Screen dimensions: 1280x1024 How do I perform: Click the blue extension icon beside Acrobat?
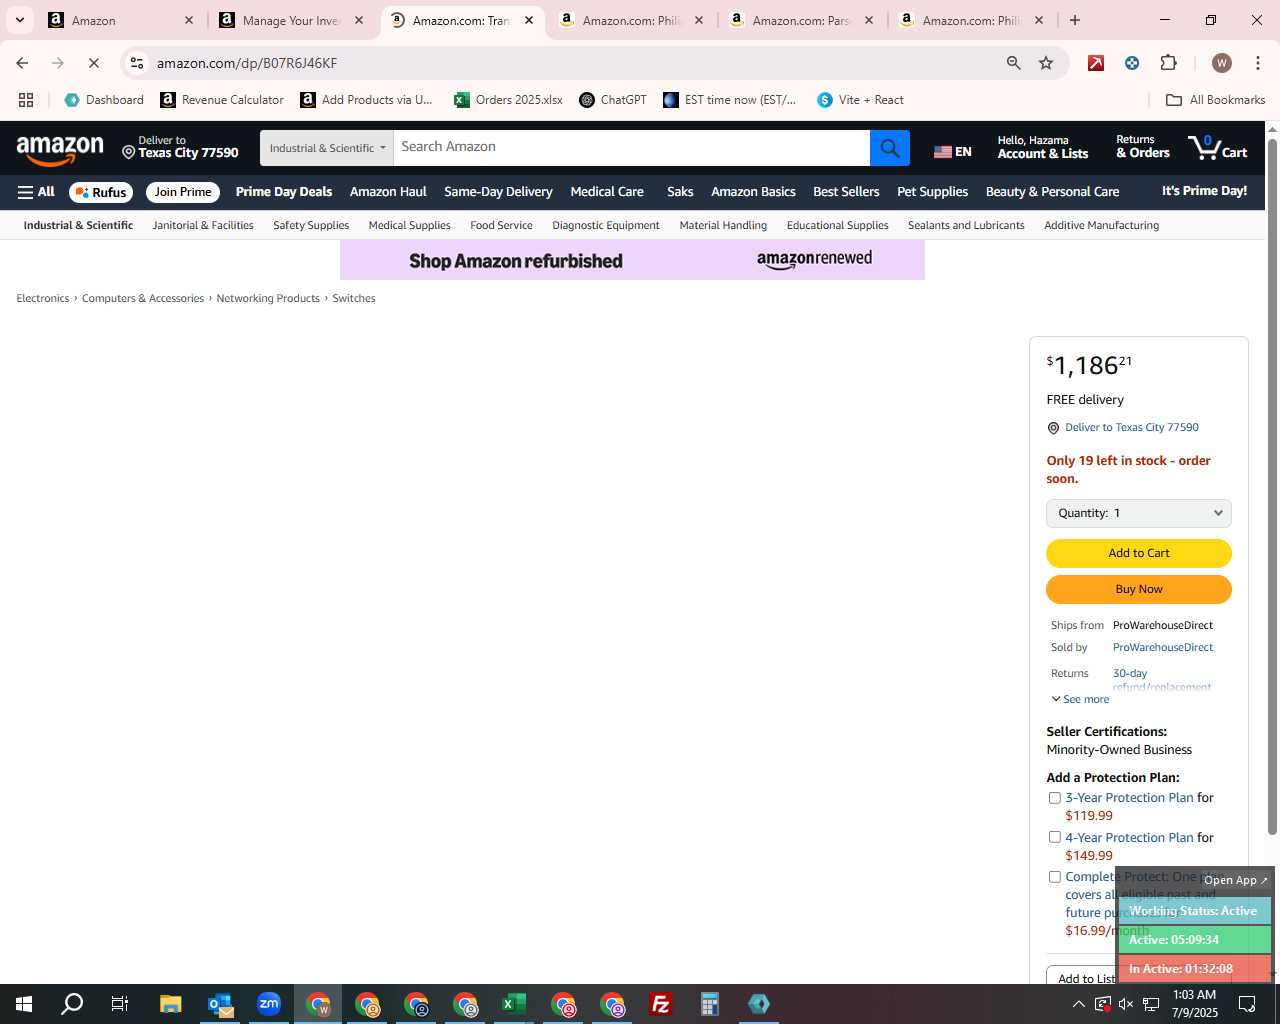[1132, 63]
